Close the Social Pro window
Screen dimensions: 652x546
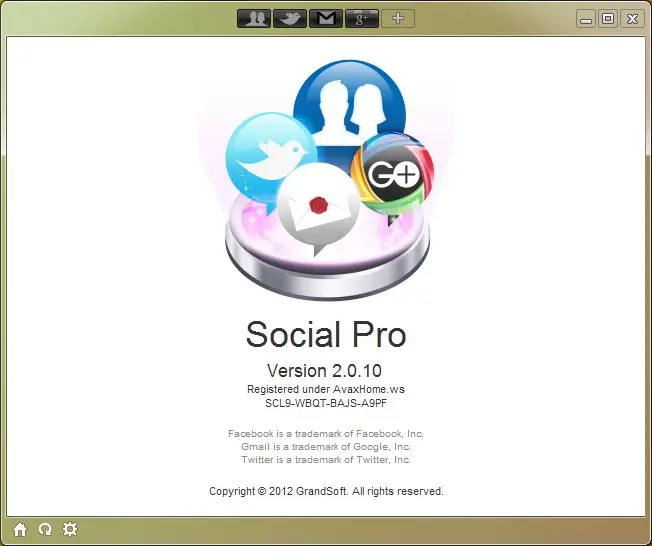click(x=632, y=19)
